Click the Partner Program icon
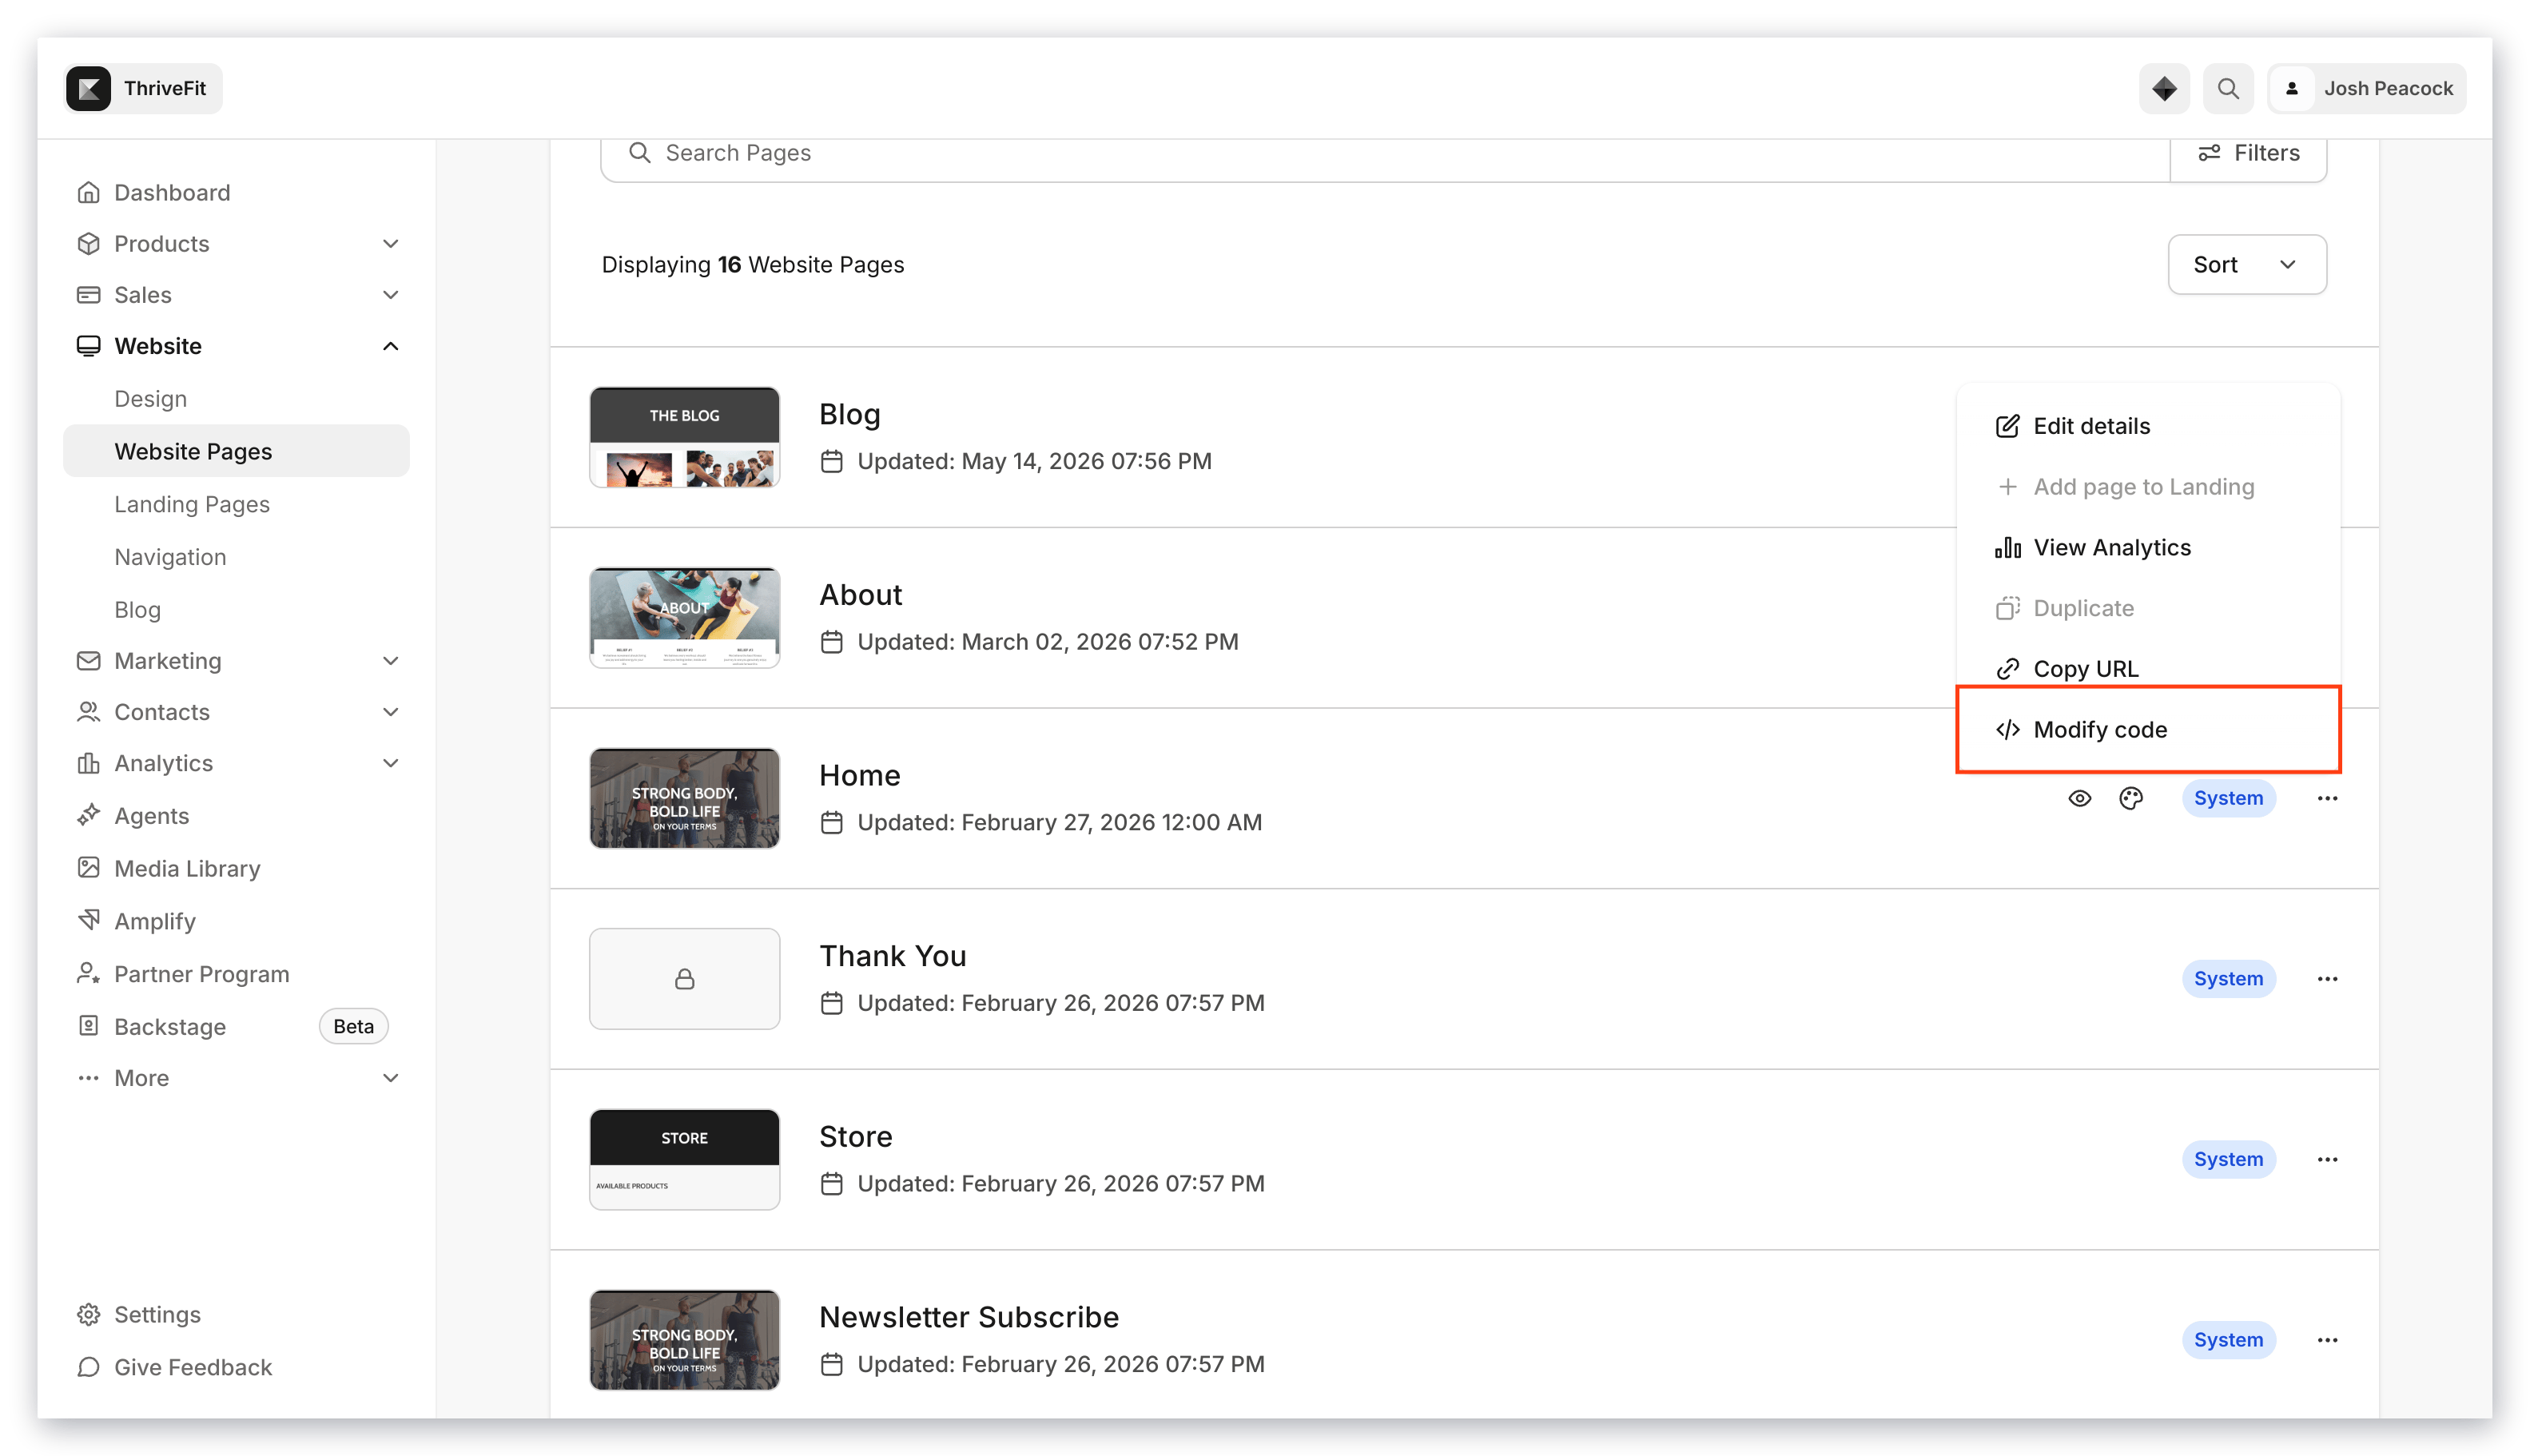 tap(88, 973)
